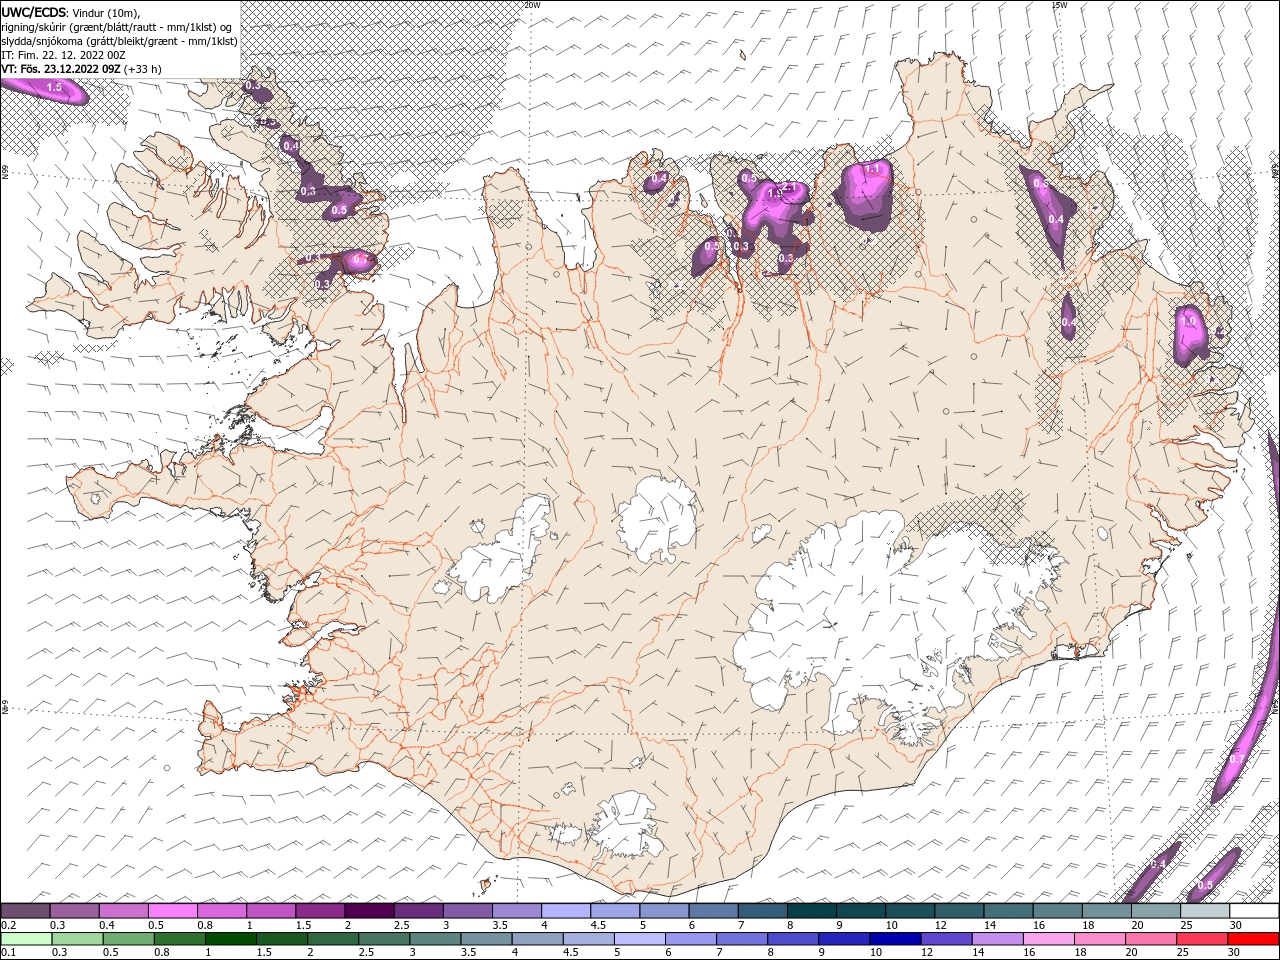This screenshot has height=960, width=1280.
Task: Select the 'slydda/snjókoma' legend description line
Action: pos(119,41)
